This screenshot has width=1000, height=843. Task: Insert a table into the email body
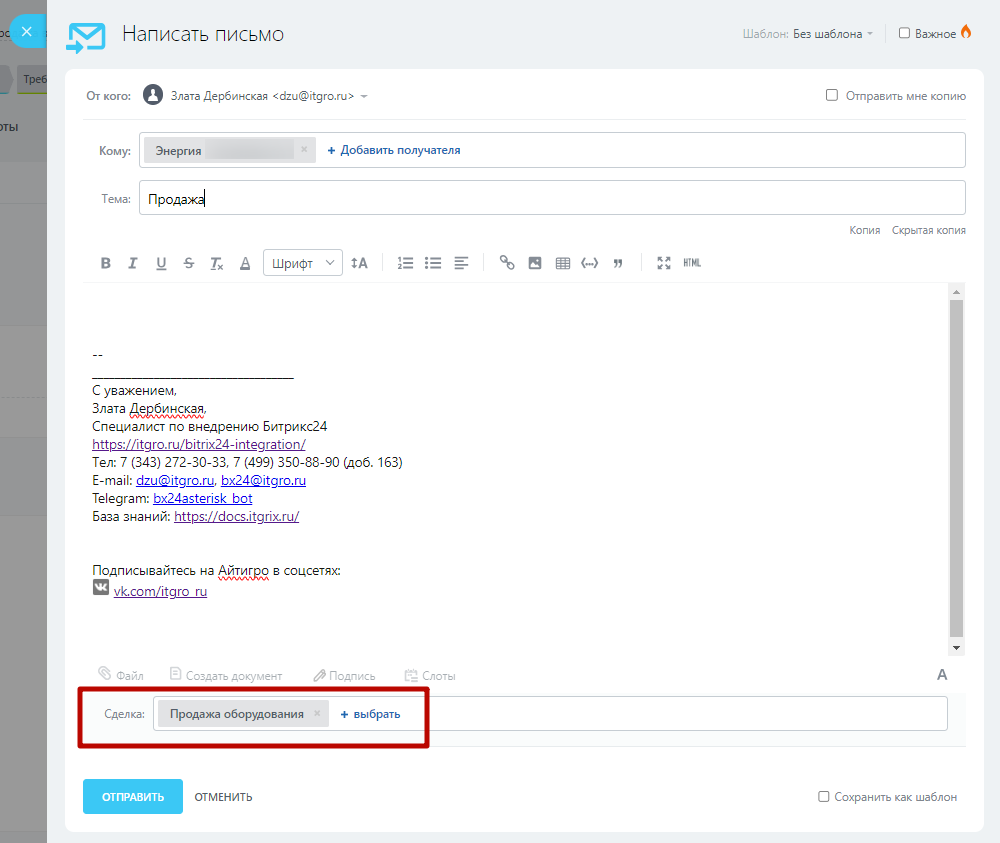[563, 263]
